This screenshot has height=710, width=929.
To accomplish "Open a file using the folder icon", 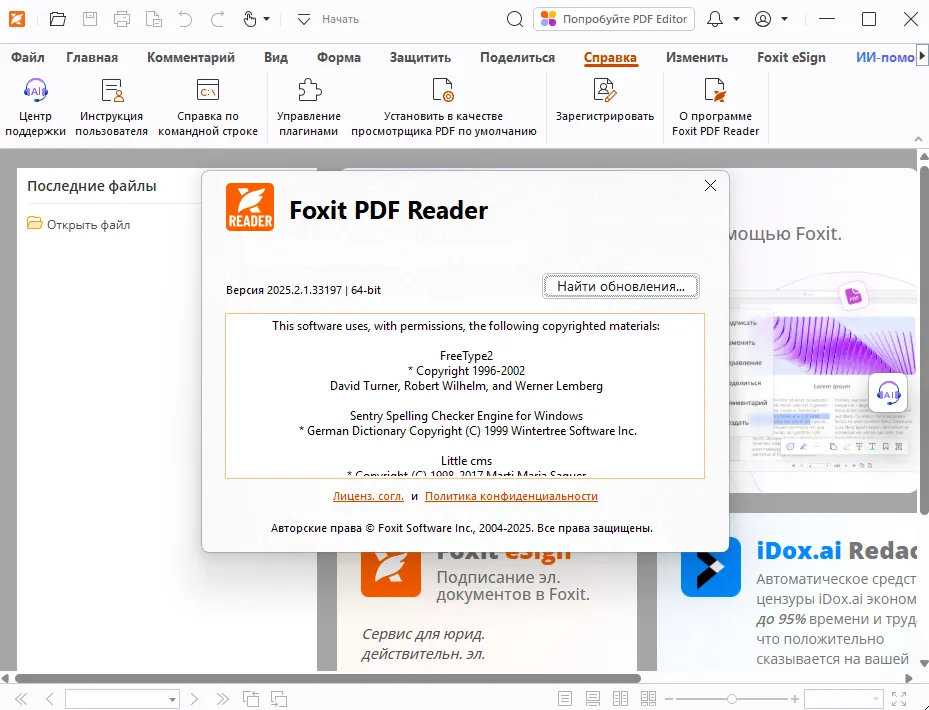I will click(x=57, y=18).
